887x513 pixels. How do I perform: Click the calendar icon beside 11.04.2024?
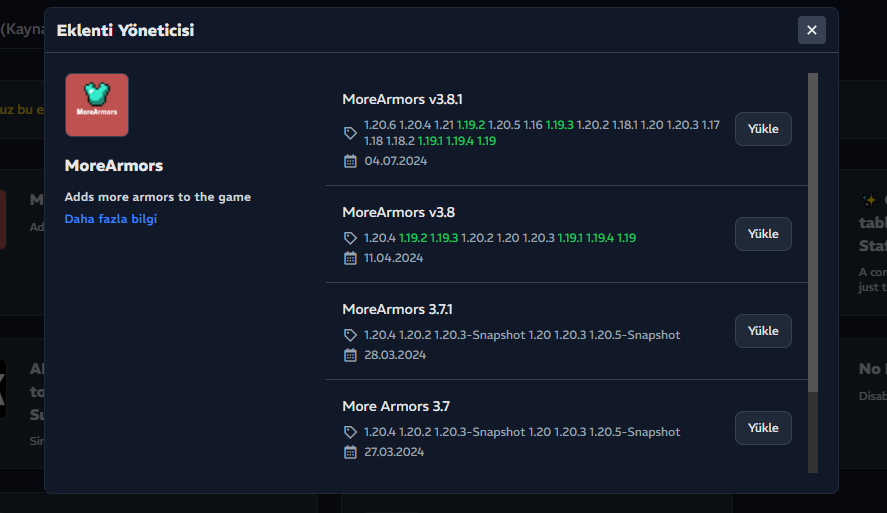350,258
